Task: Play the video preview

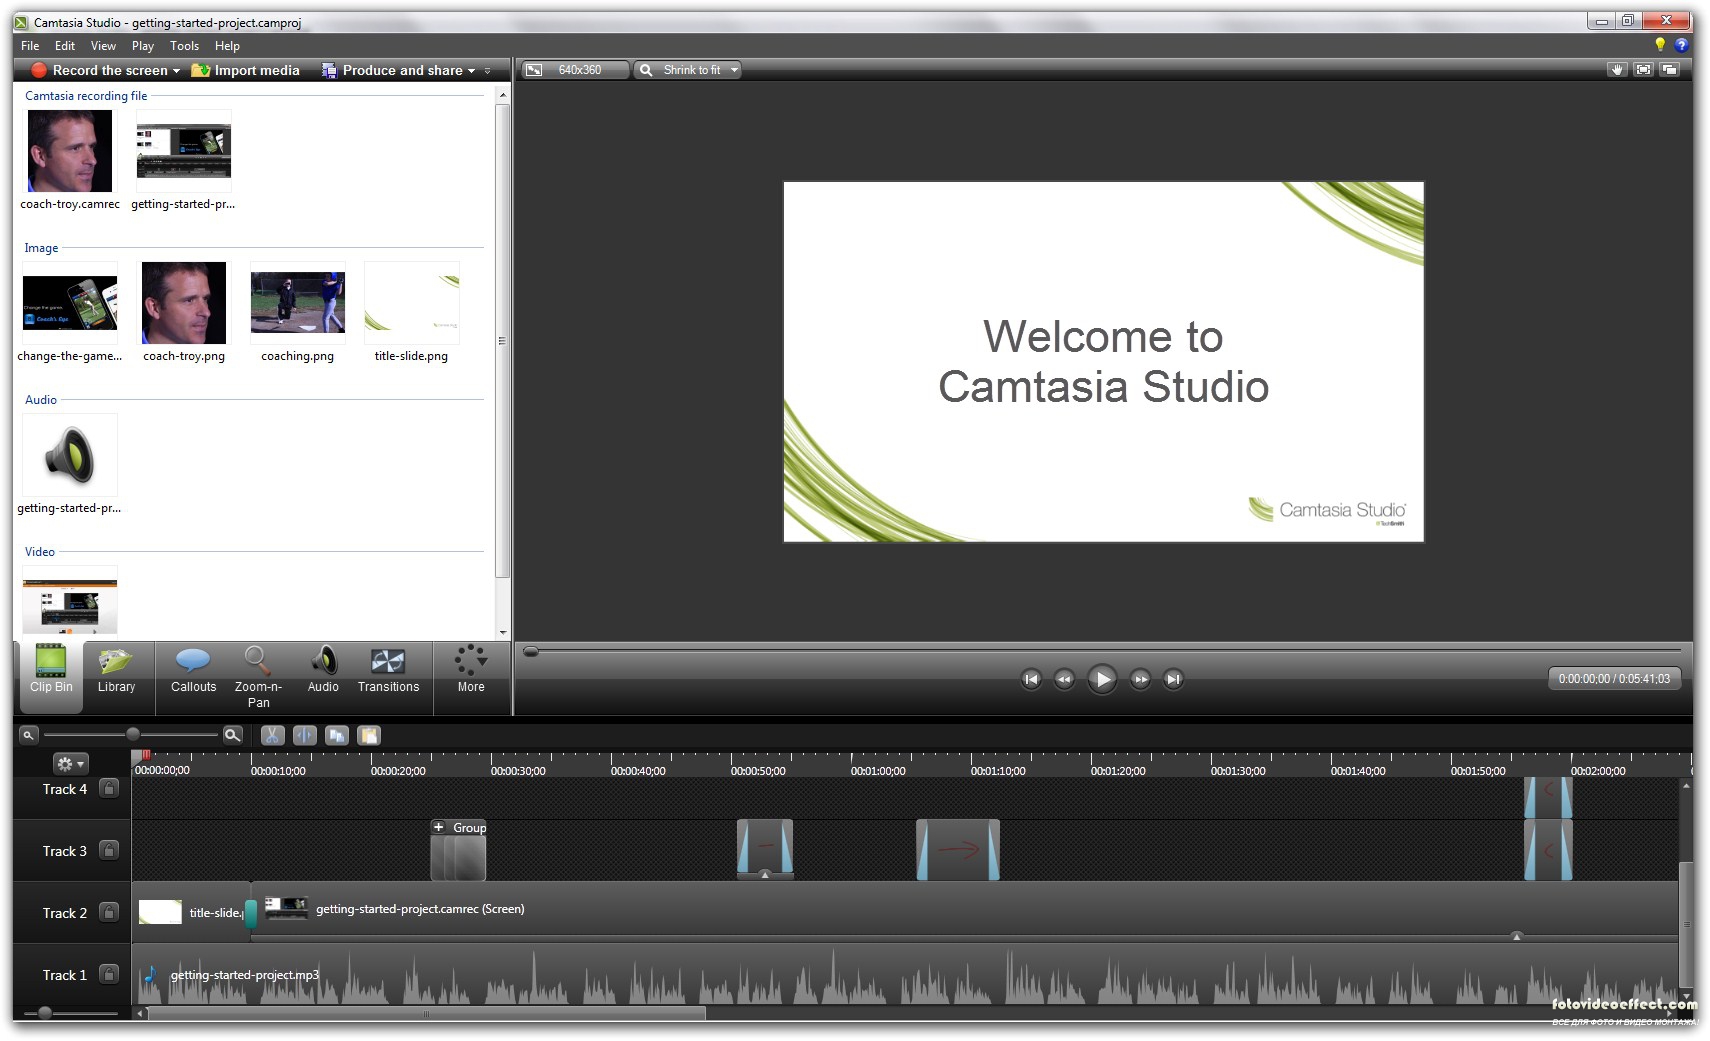Action: pyautogui.click(x=1102, y=679)
